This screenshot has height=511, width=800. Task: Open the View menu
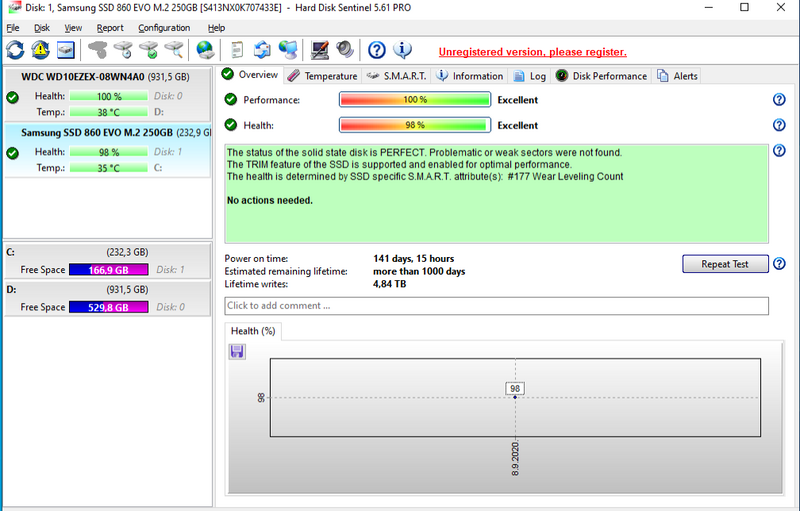73,28
